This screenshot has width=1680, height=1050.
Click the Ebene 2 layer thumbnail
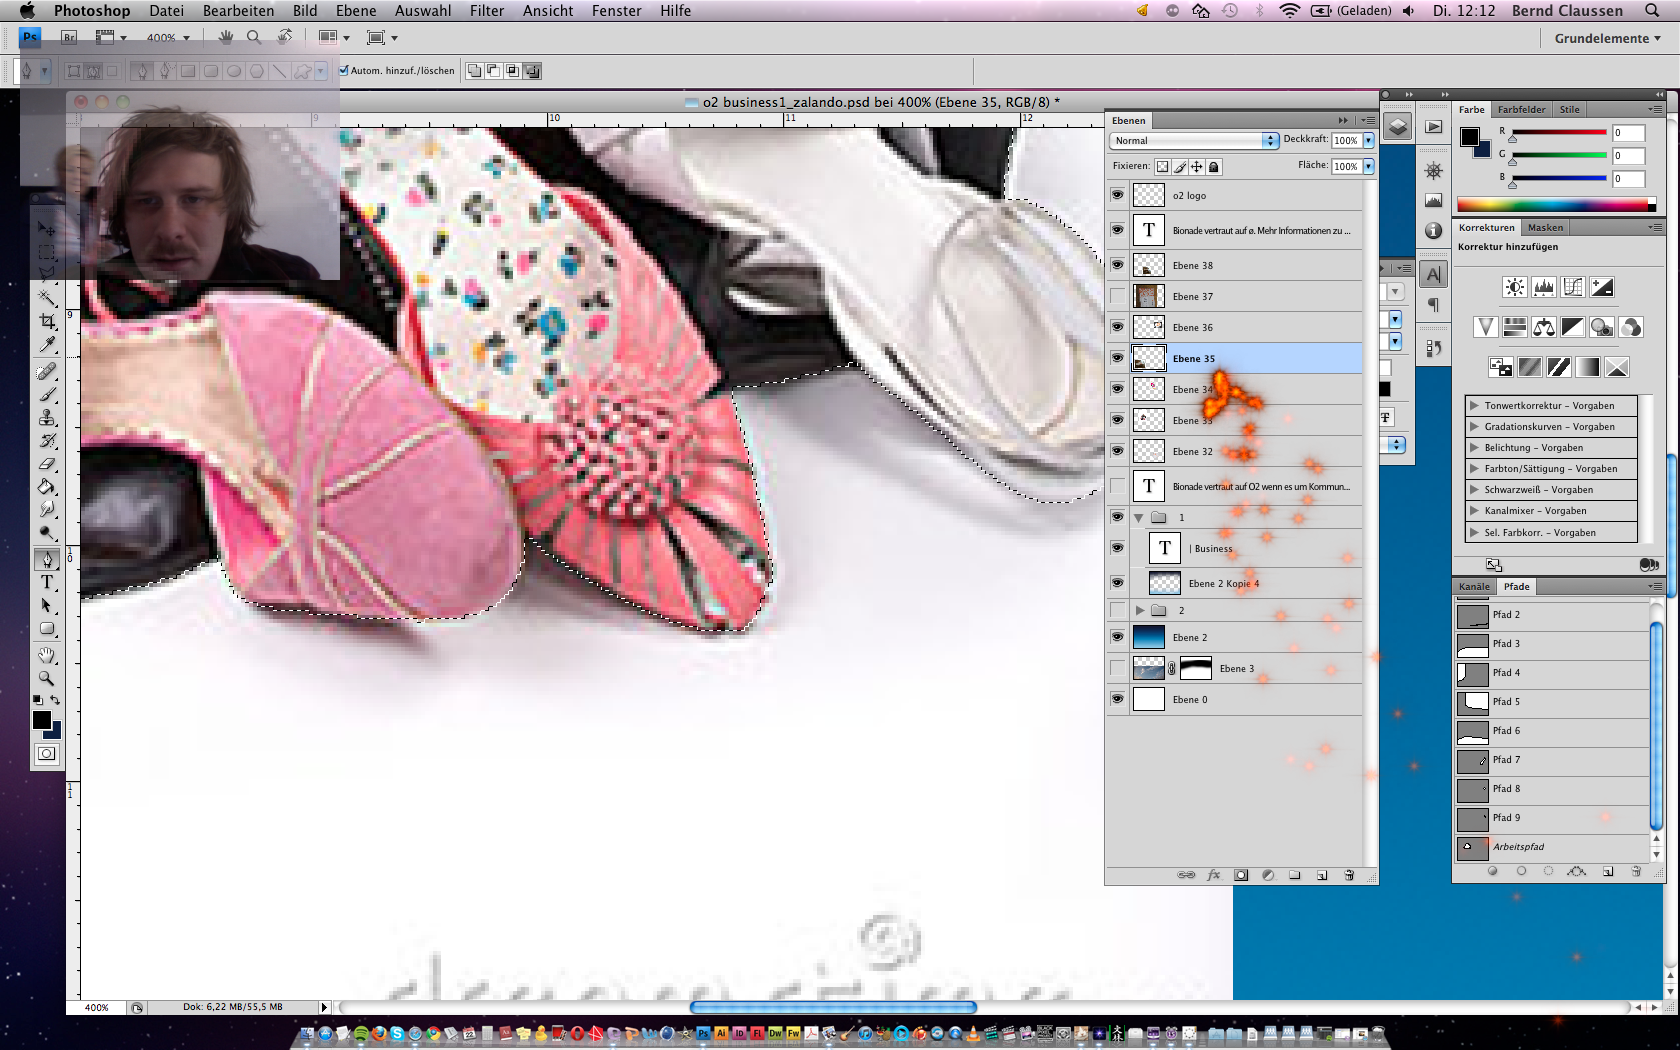[x=1148, y=638]
